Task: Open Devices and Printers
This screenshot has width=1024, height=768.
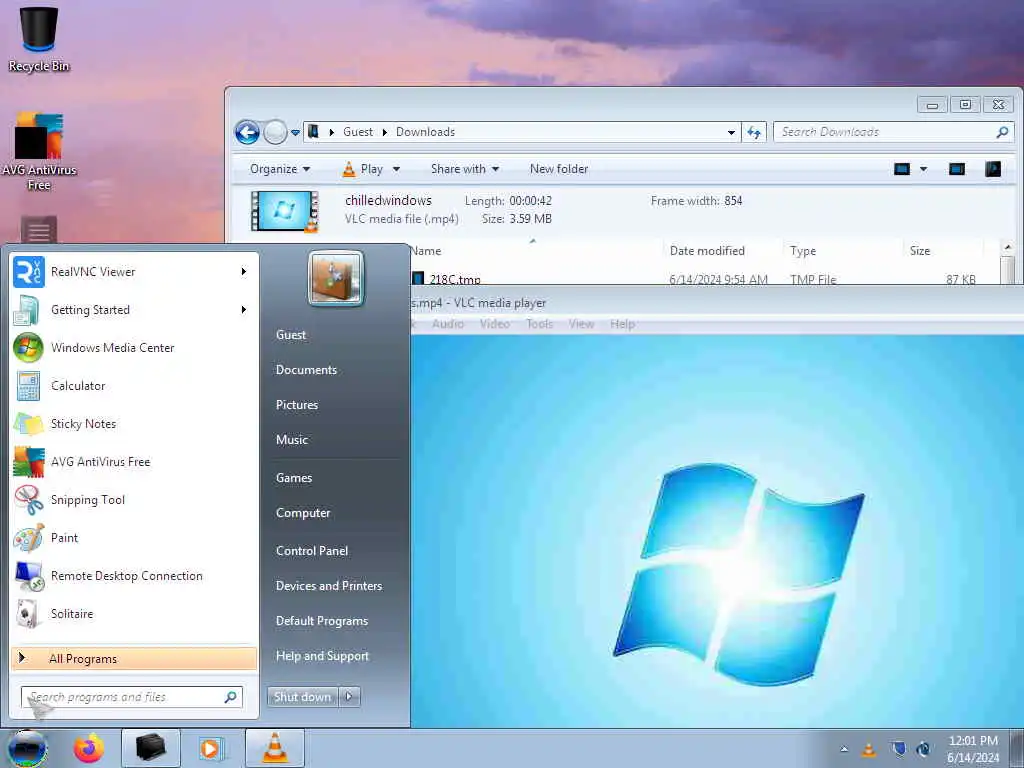Action: (328, 586)
